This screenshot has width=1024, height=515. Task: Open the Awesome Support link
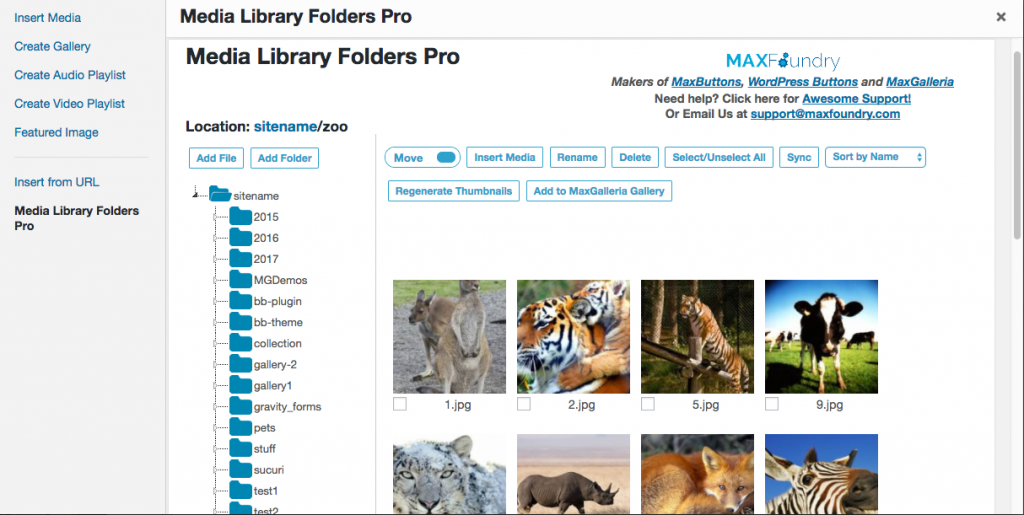(856, 99)
